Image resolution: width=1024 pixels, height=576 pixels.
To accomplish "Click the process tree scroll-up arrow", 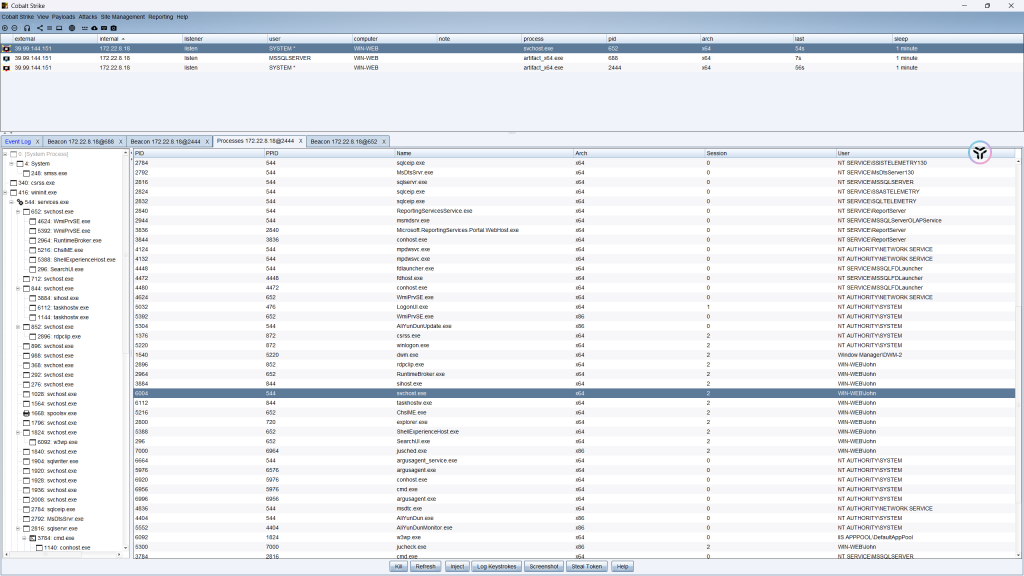I will tap(125, 153).
